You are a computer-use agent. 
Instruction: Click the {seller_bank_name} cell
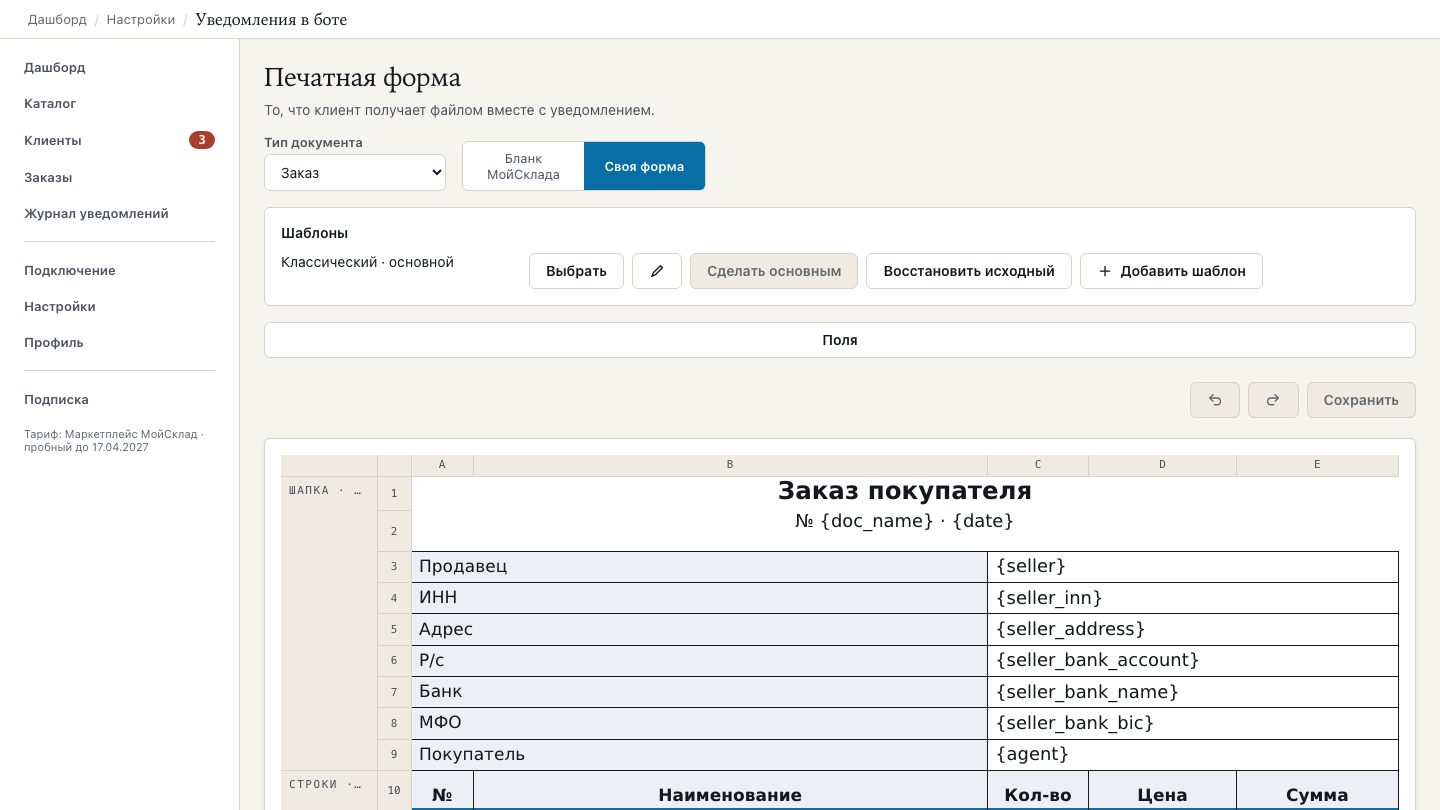tap(1193, 692)
